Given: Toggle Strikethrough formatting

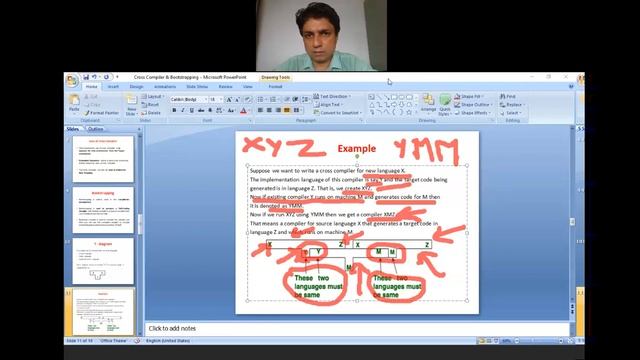Looking at the screenshot, I should coord(201,110).
